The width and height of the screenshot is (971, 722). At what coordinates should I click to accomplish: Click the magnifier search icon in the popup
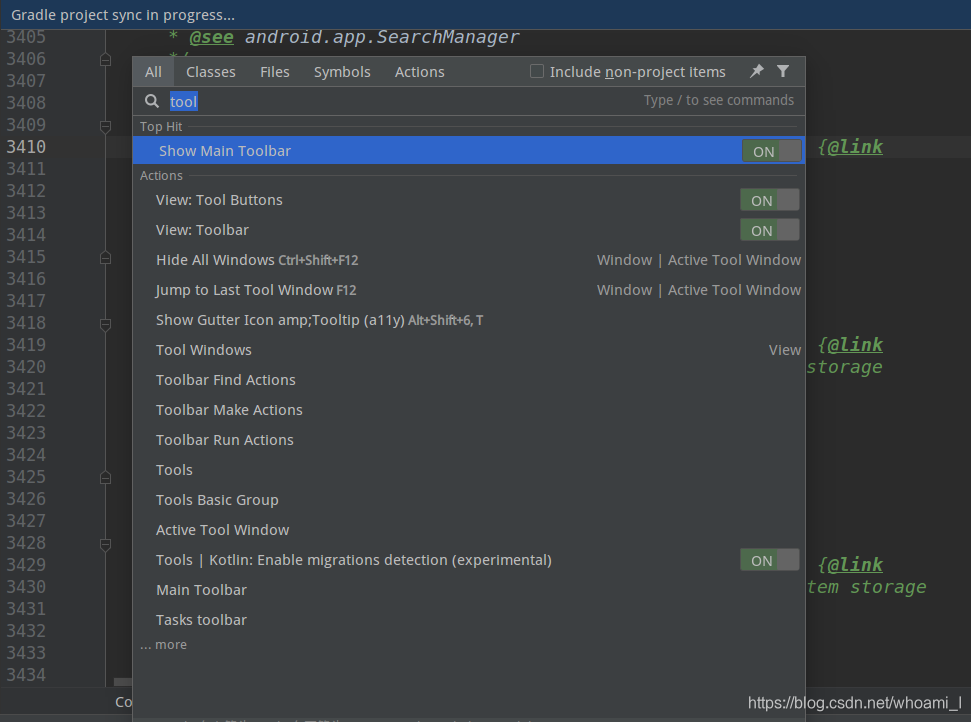(x=151, y=101)
